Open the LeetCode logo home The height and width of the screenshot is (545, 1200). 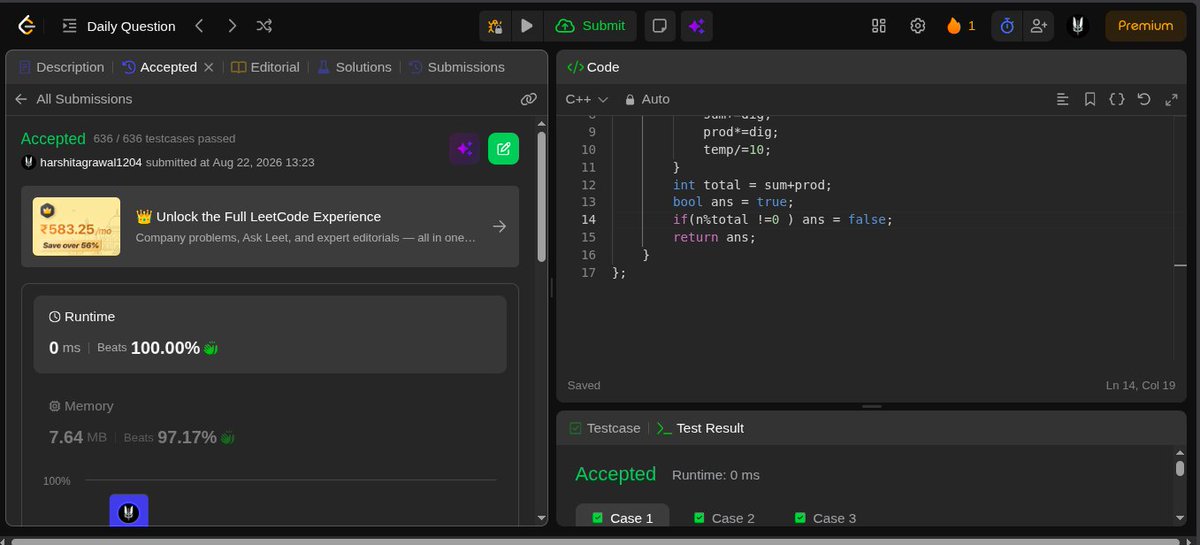click(28, 26)
